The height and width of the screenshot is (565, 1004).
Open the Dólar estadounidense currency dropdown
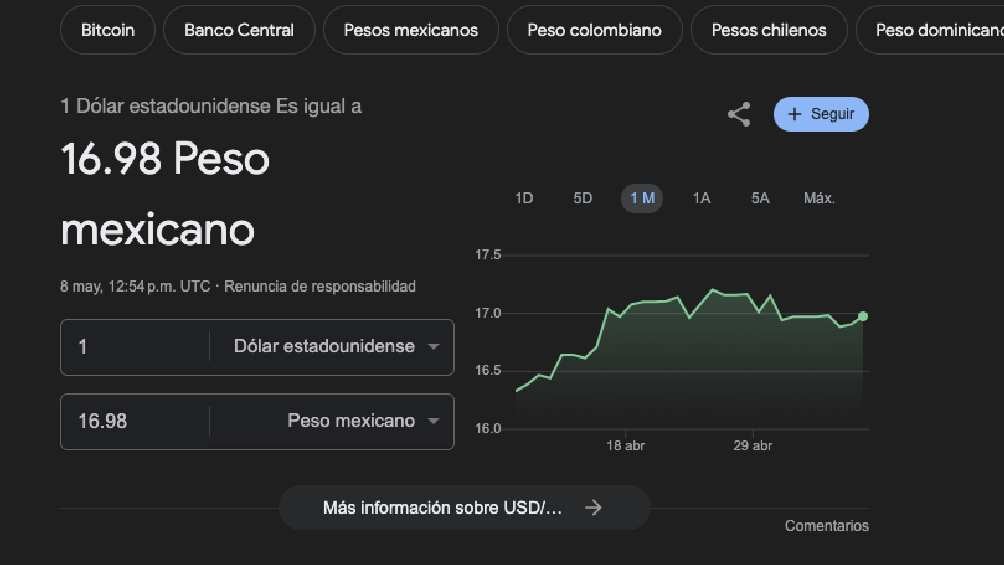point(335,347)
